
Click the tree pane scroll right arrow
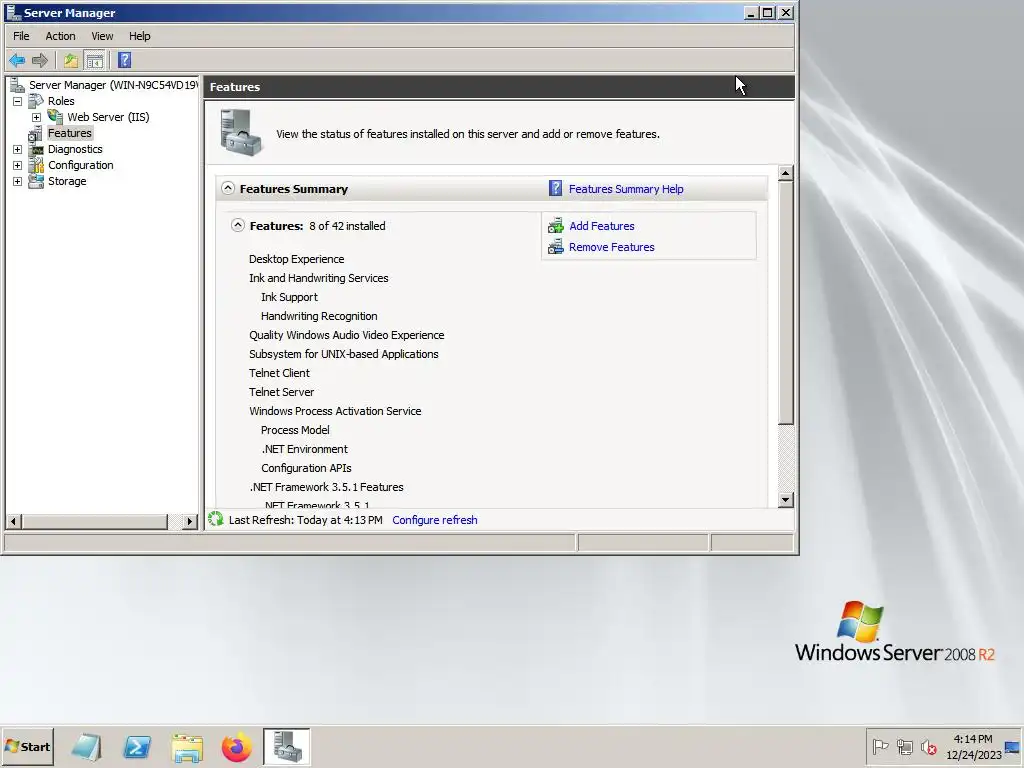pos(189,521)
